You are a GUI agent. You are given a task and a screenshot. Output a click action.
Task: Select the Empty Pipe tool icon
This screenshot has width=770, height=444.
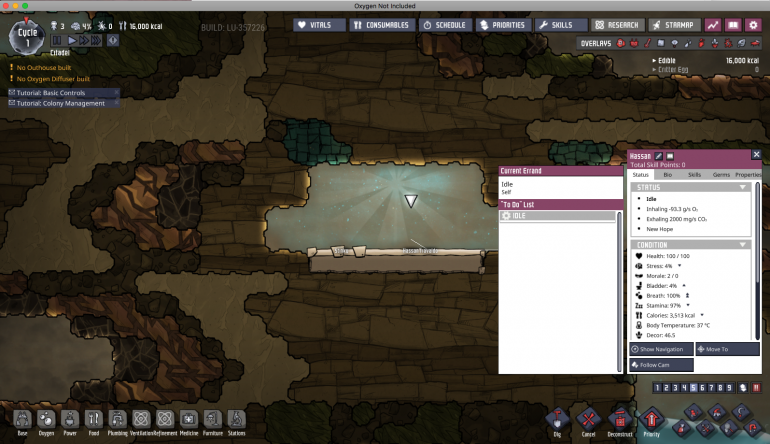tap(753, 428)
